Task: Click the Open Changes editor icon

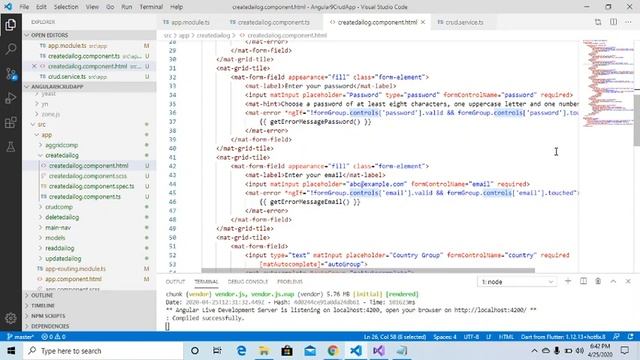Action: coord(598,22)
